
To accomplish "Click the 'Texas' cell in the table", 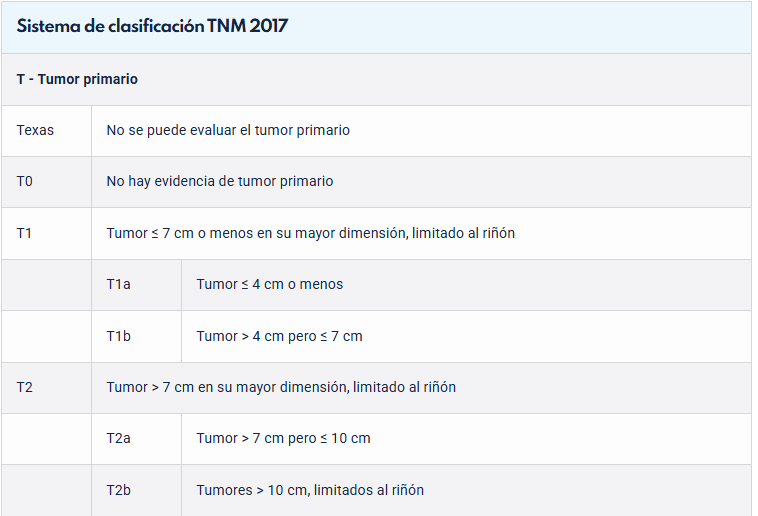I will tap(36, 130).
